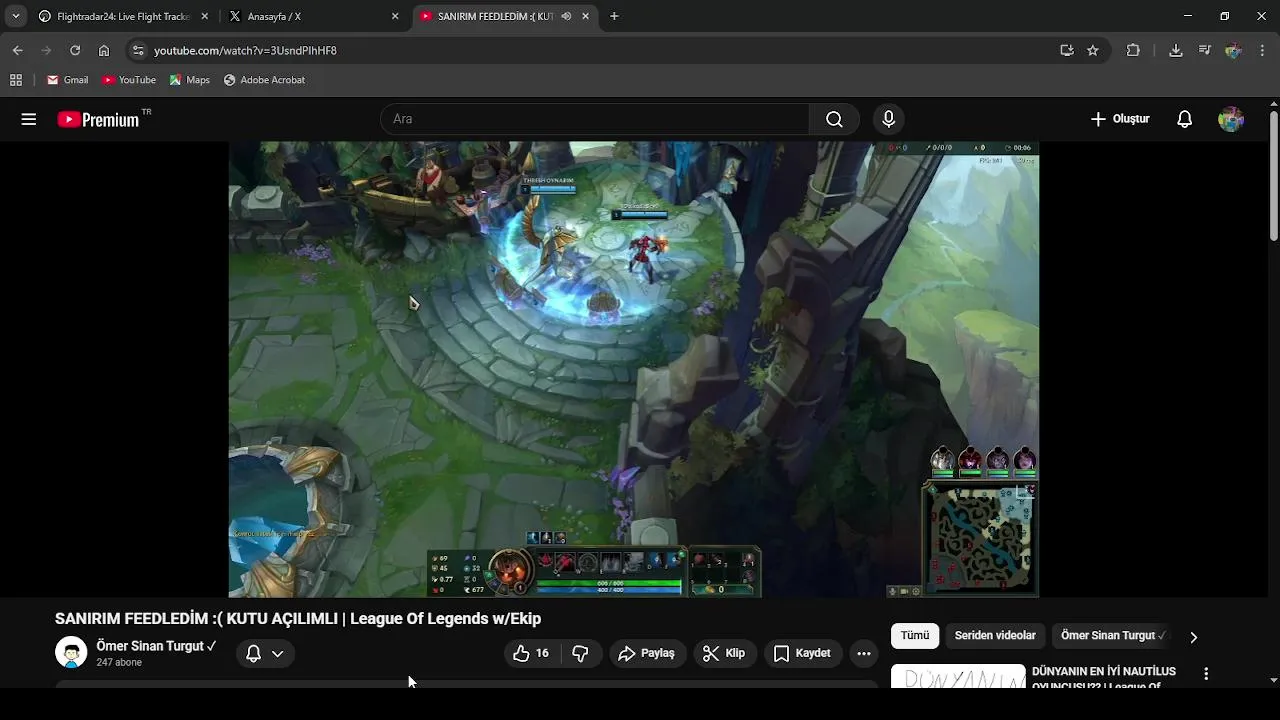This screenshot has height=720, width=1280.
Task: Open the YouTube bookmark
Action: click(129, 80)
